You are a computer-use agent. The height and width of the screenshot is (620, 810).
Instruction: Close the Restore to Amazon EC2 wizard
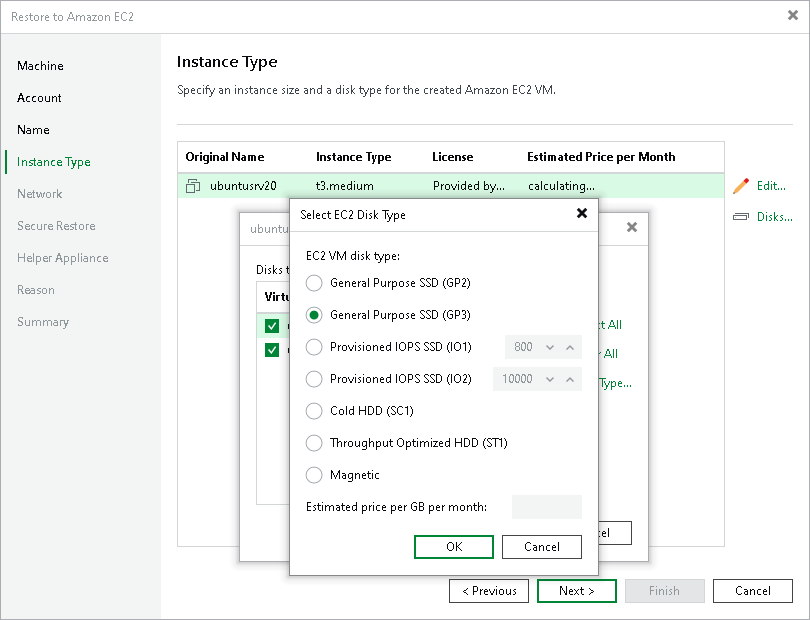pyautogui.click(x=792, y=16)
